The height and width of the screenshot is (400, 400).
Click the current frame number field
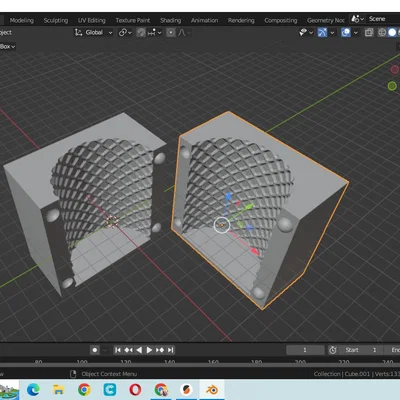[305, 350]
